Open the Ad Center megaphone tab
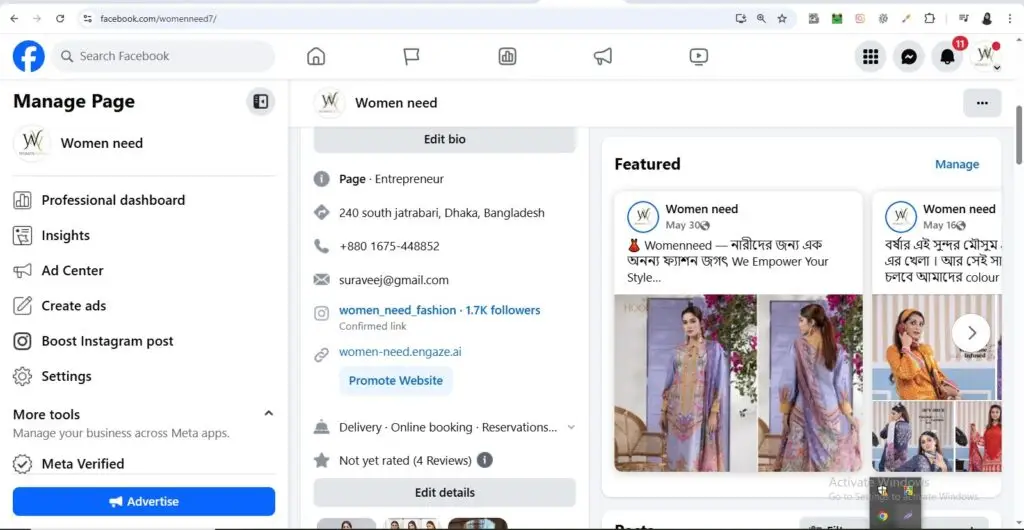The image size is (1024, 530). click(603, 57)
